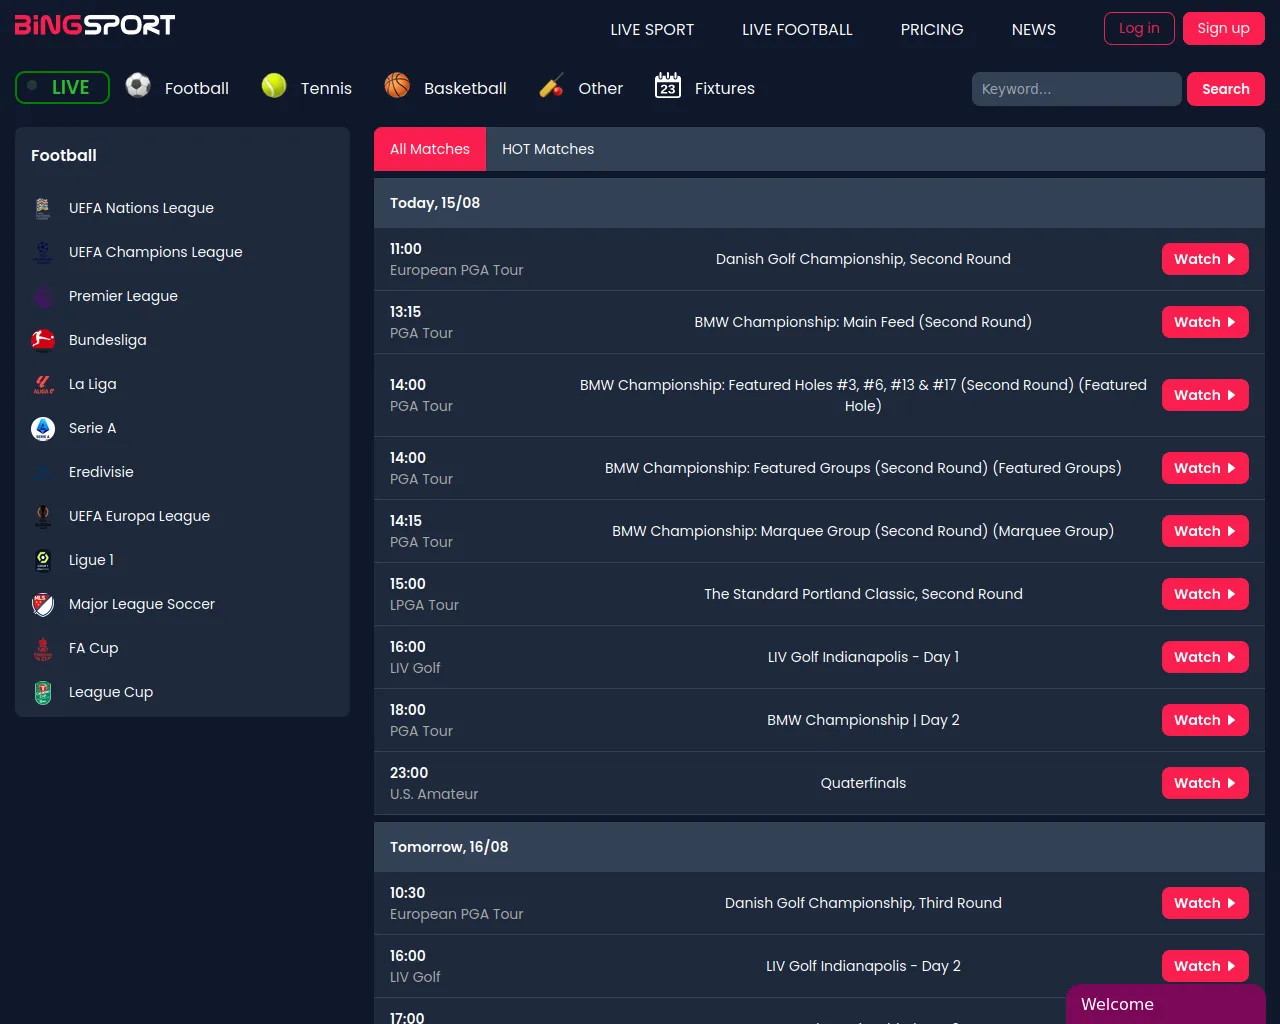Open the Other sports link
The width and height of the screenshot is (1280, 1024).
(x=600, y=88)
